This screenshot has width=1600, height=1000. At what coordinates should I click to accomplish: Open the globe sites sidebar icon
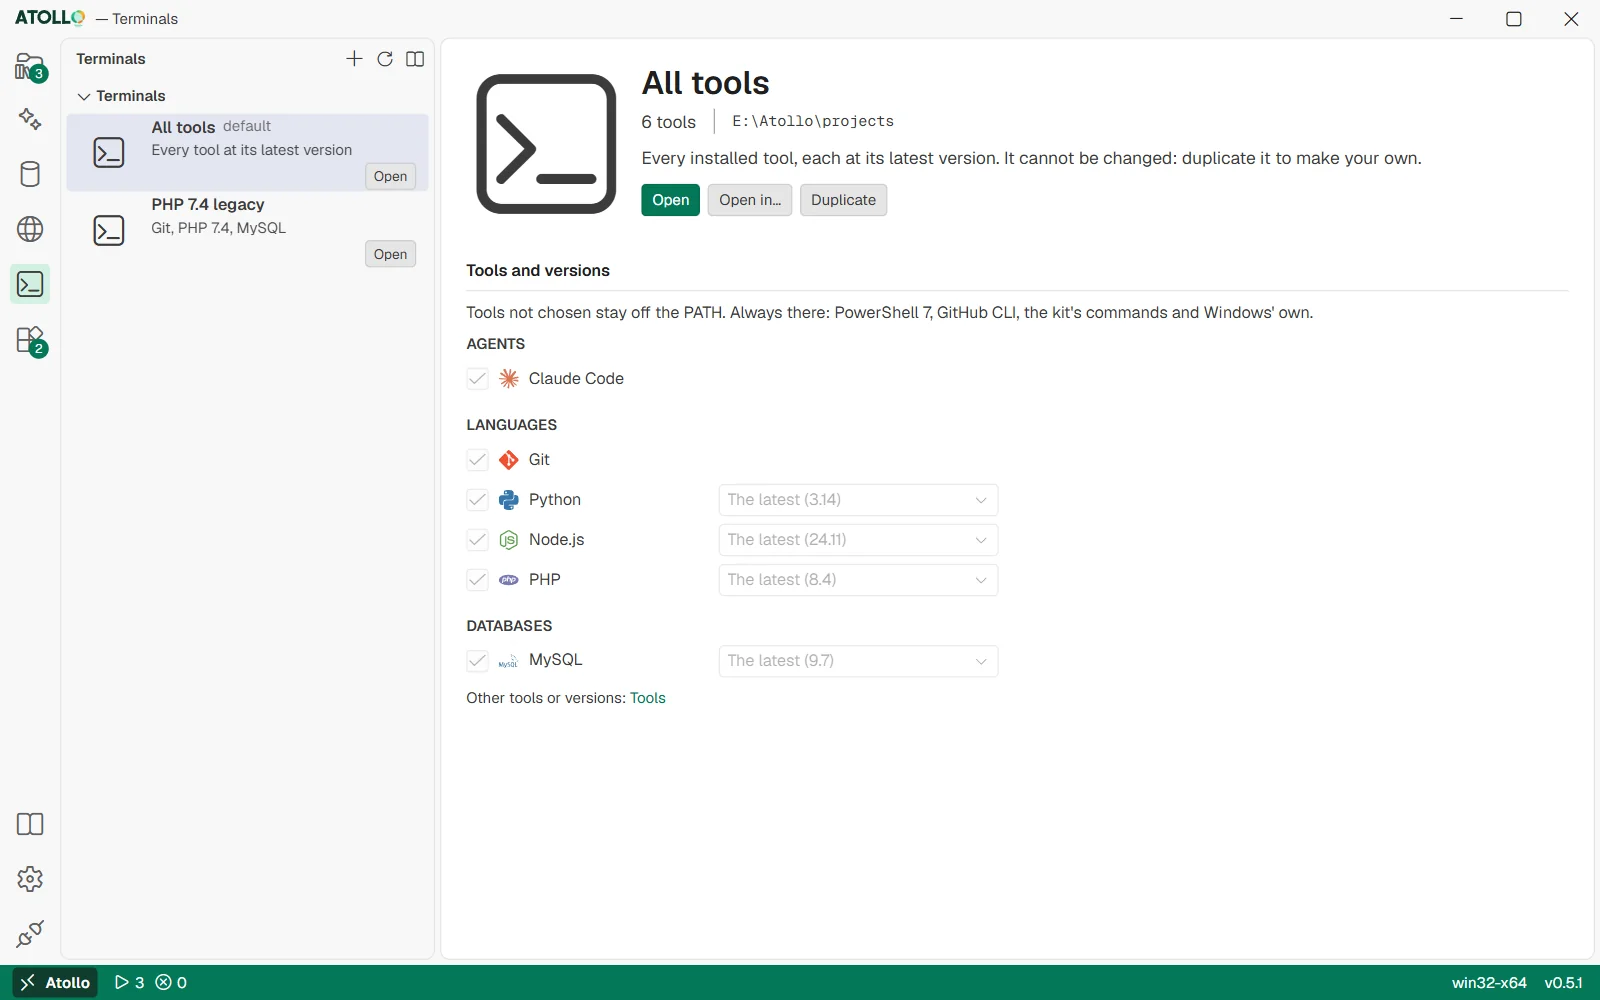[30, 229]
